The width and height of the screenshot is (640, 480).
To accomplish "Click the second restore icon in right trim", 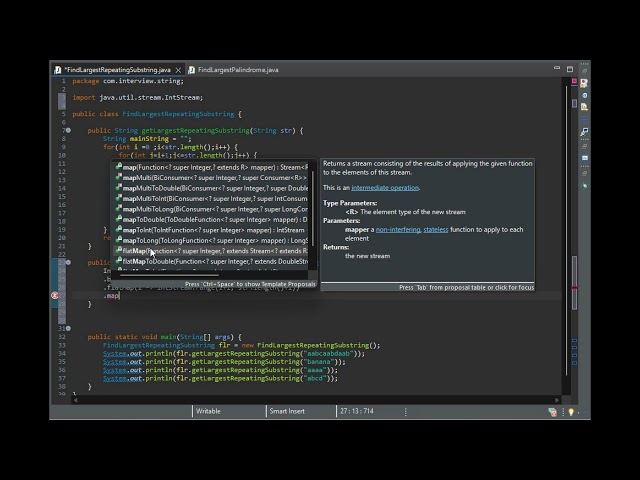I will click(584, 146).
